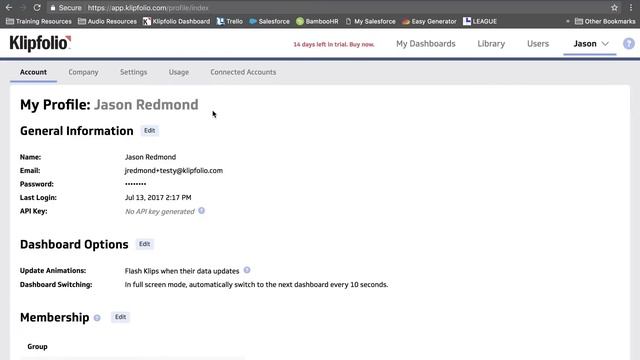Open the Salesforce bookmark
Image resolution: width=640 pixels, height=360 pixels.
269,21
